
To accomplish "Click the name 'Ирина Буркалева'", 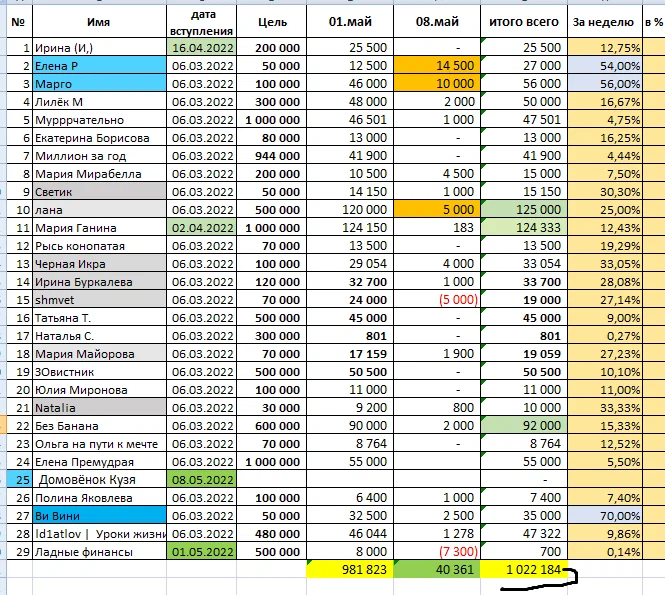I will tap(99, 282).
